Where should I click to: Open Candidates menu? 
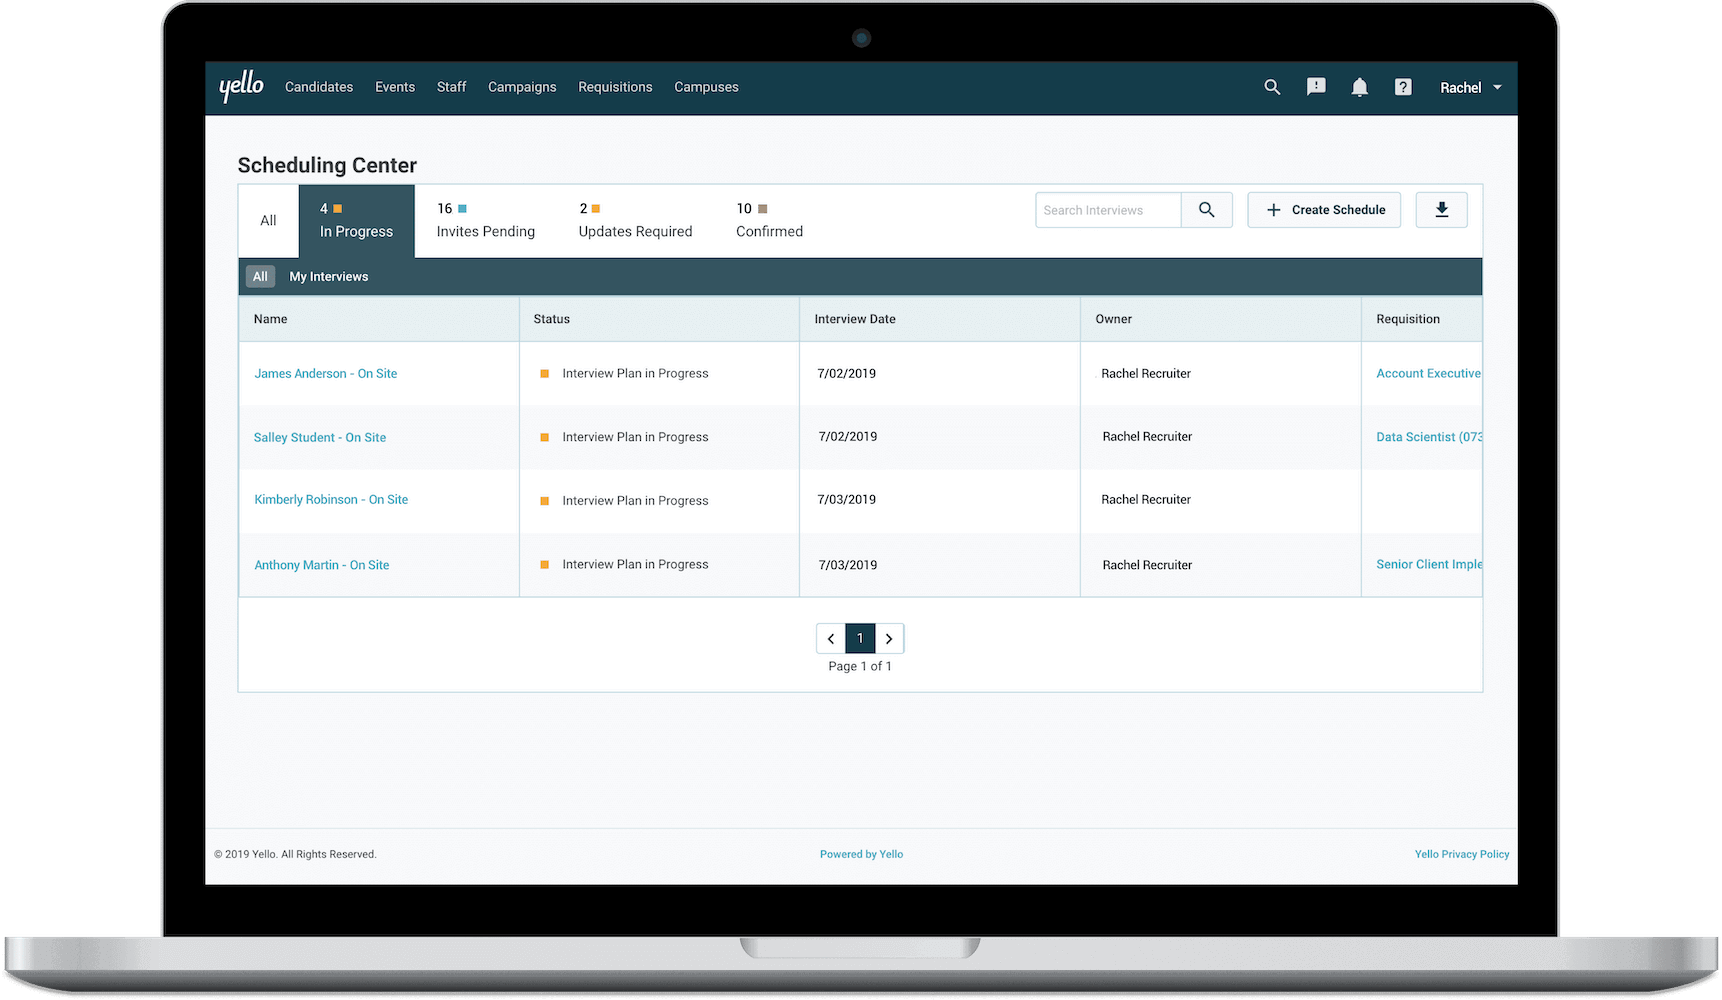point(319,87)
